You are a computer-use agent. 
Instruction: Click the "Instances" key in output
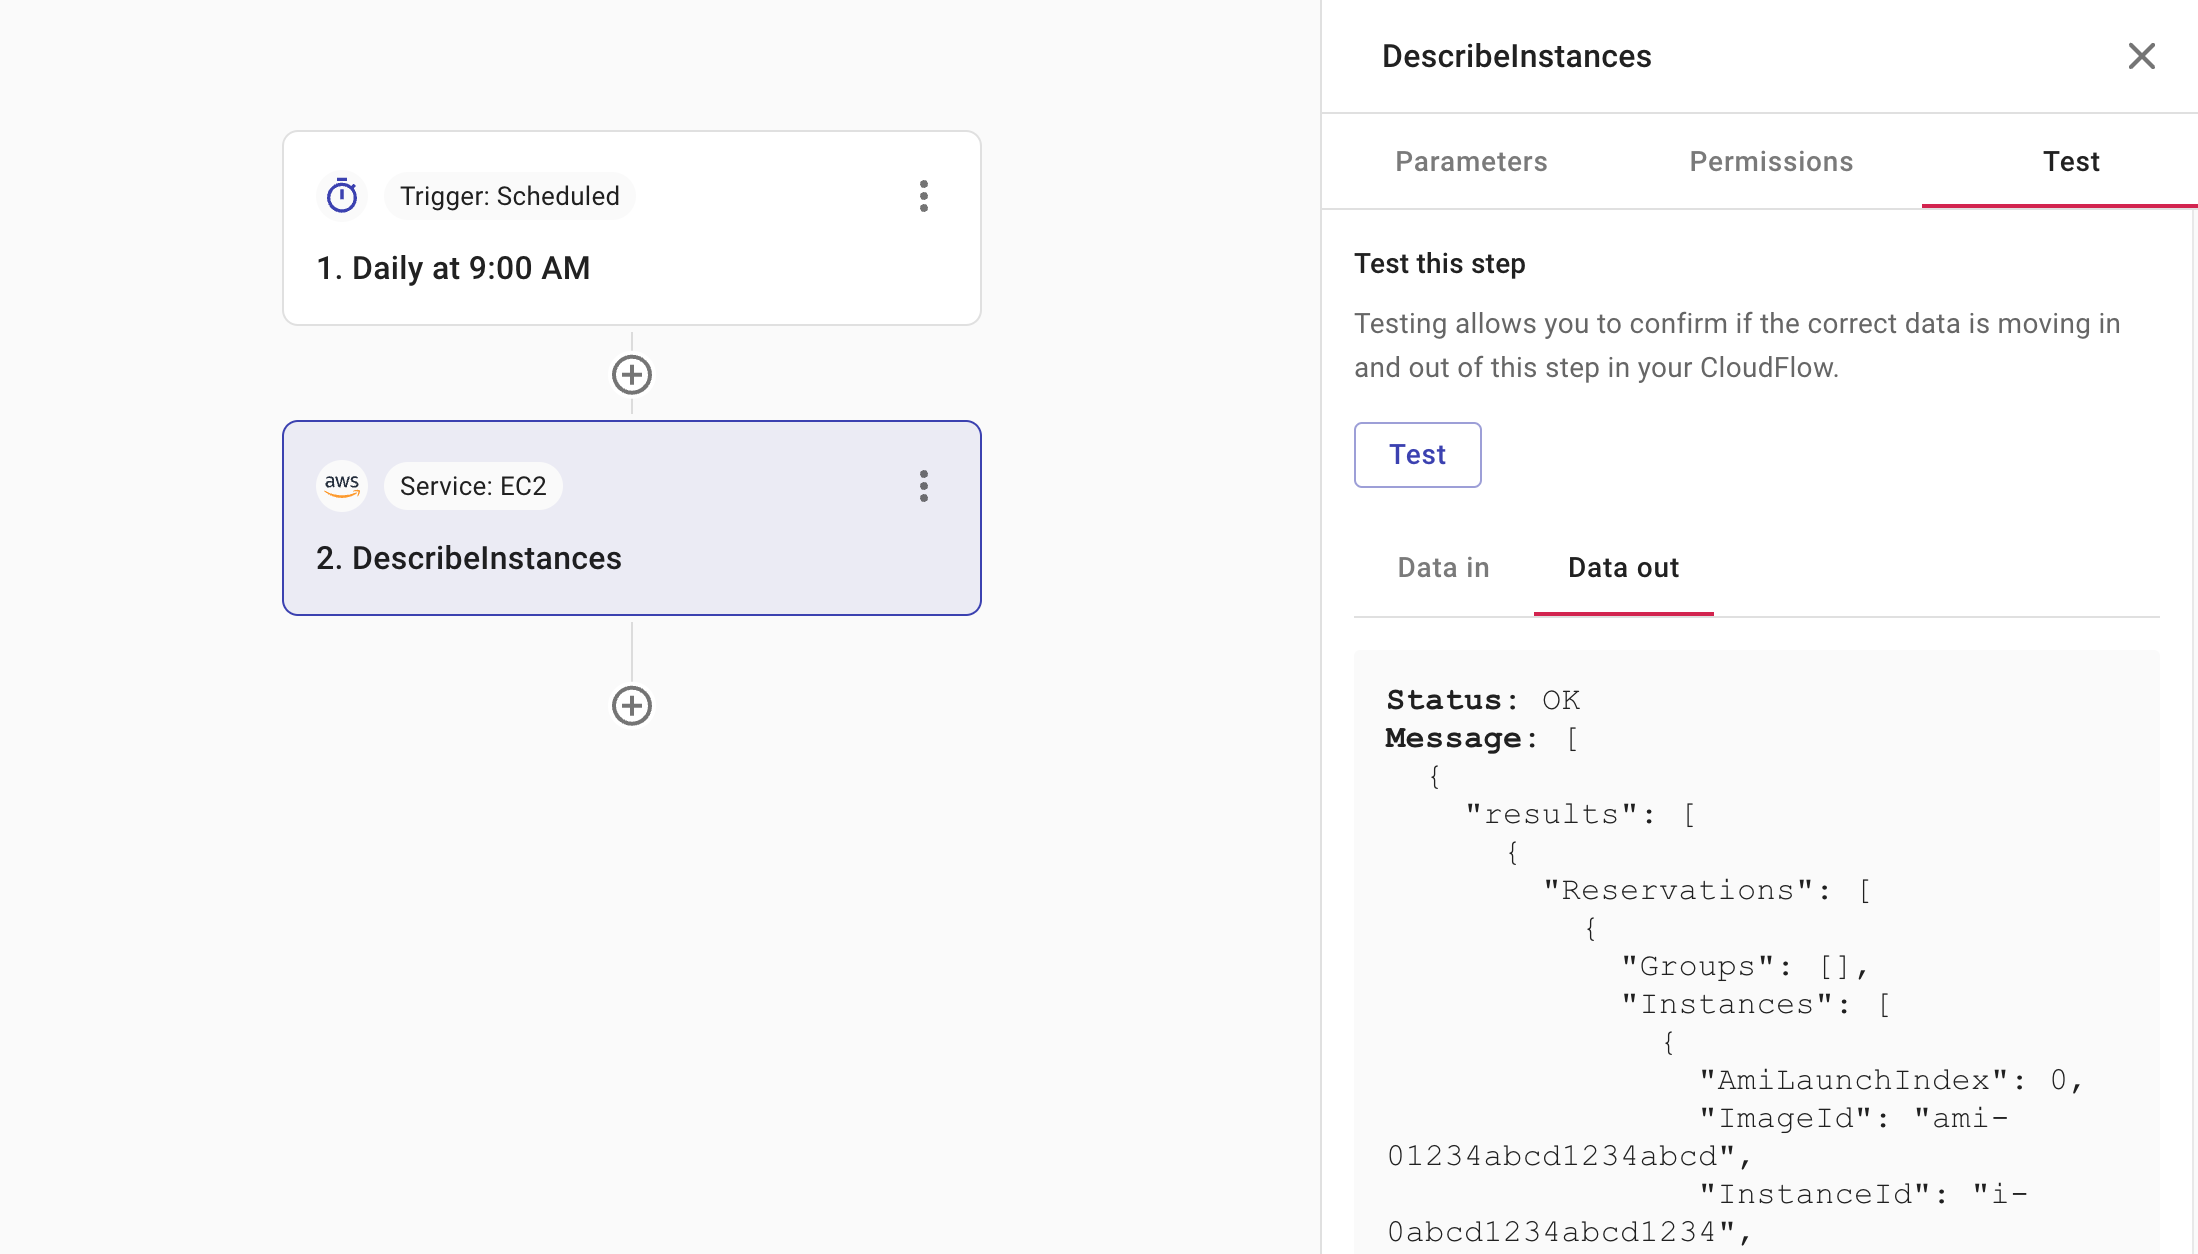(x=1727, y=1004)
